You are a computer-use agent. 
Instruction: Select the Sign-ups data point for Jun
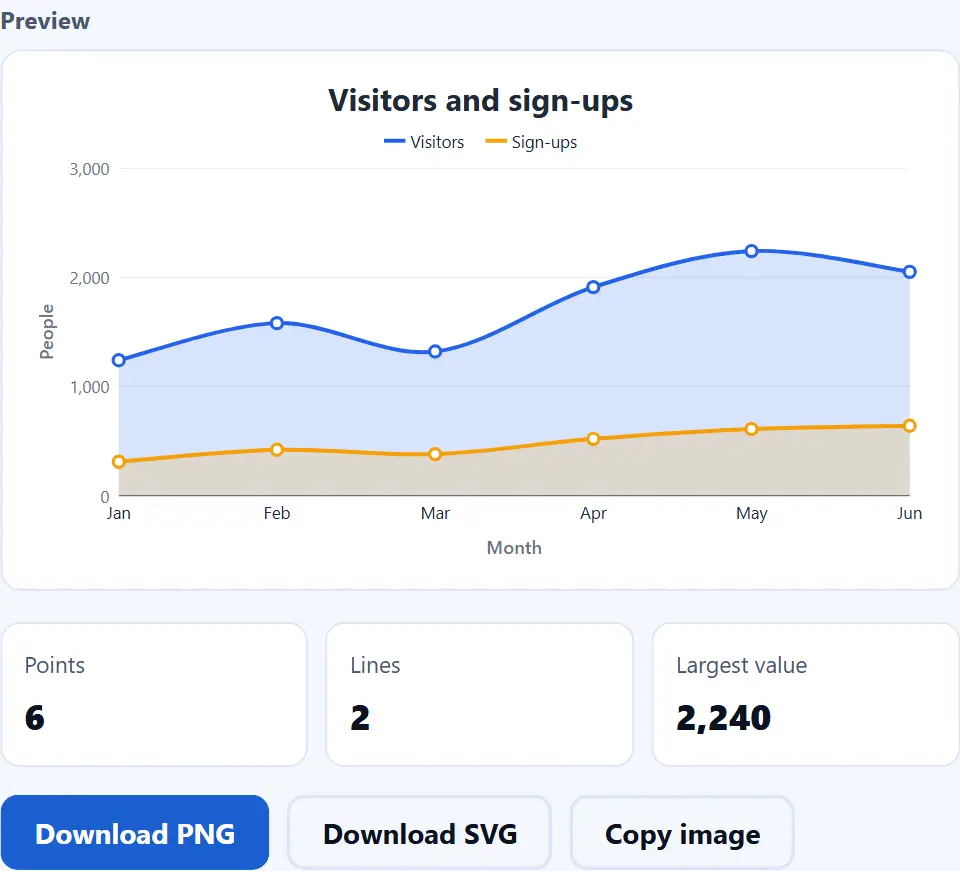click(x=909, y=425)
